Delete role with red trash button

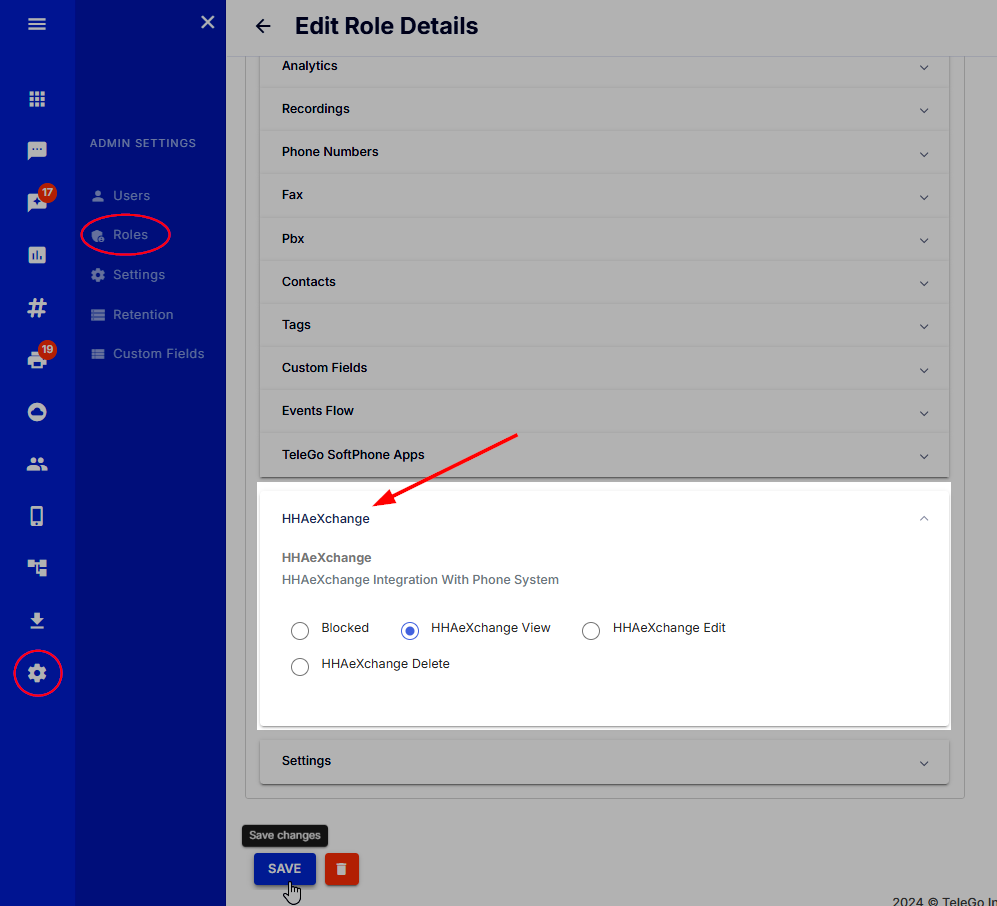pyautogui.click(x=341, y=869)
